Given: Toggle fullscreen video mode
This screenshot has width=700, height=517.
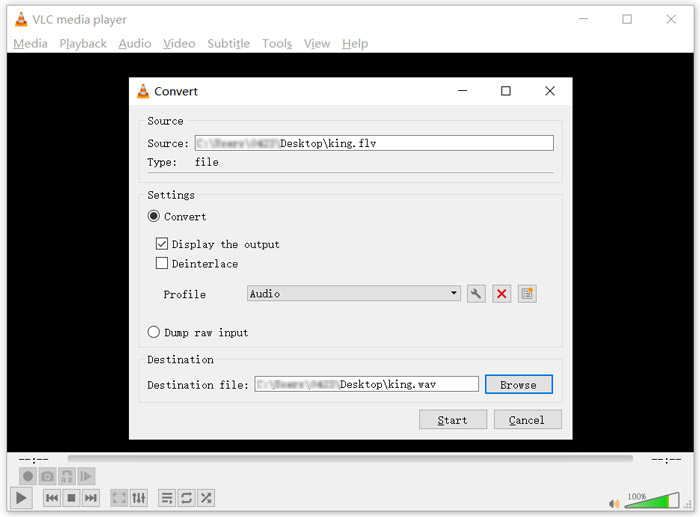Looking at the screenshot, I should [x=119, y=498].
